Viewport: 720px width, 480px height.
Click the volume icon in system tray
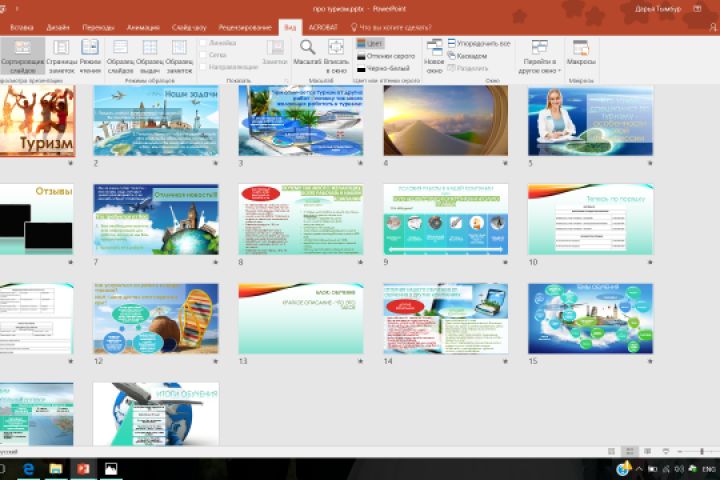(x=679, y=469)
